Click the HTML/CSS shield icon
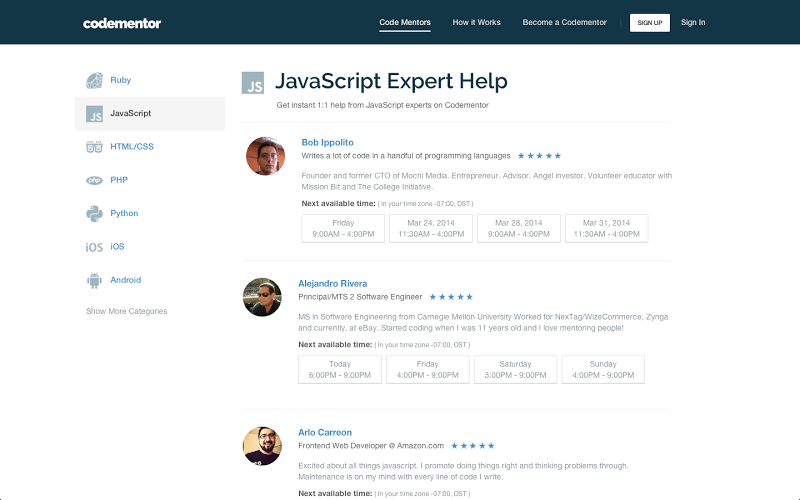This screenshot has width=800, height=500. click(x=94, y=147)
